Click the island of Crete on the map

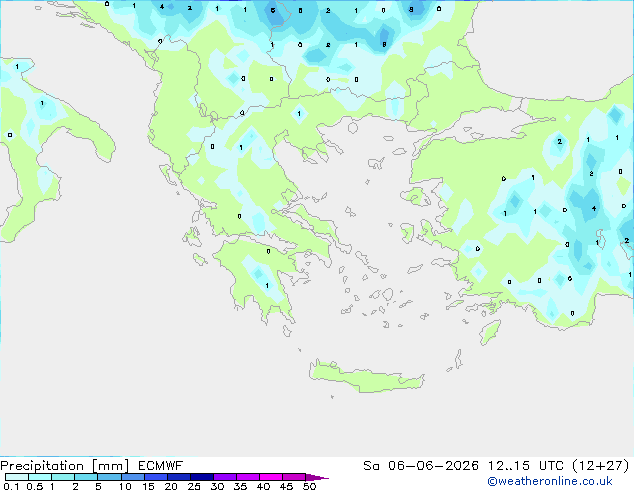coord(366,378)
